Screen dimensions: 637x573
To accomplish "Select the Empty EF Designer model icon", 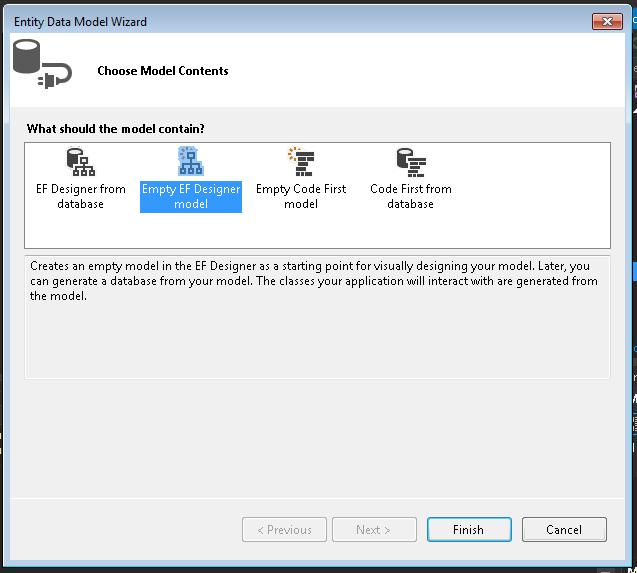I will pyautogui.click(x=191, y=161).
